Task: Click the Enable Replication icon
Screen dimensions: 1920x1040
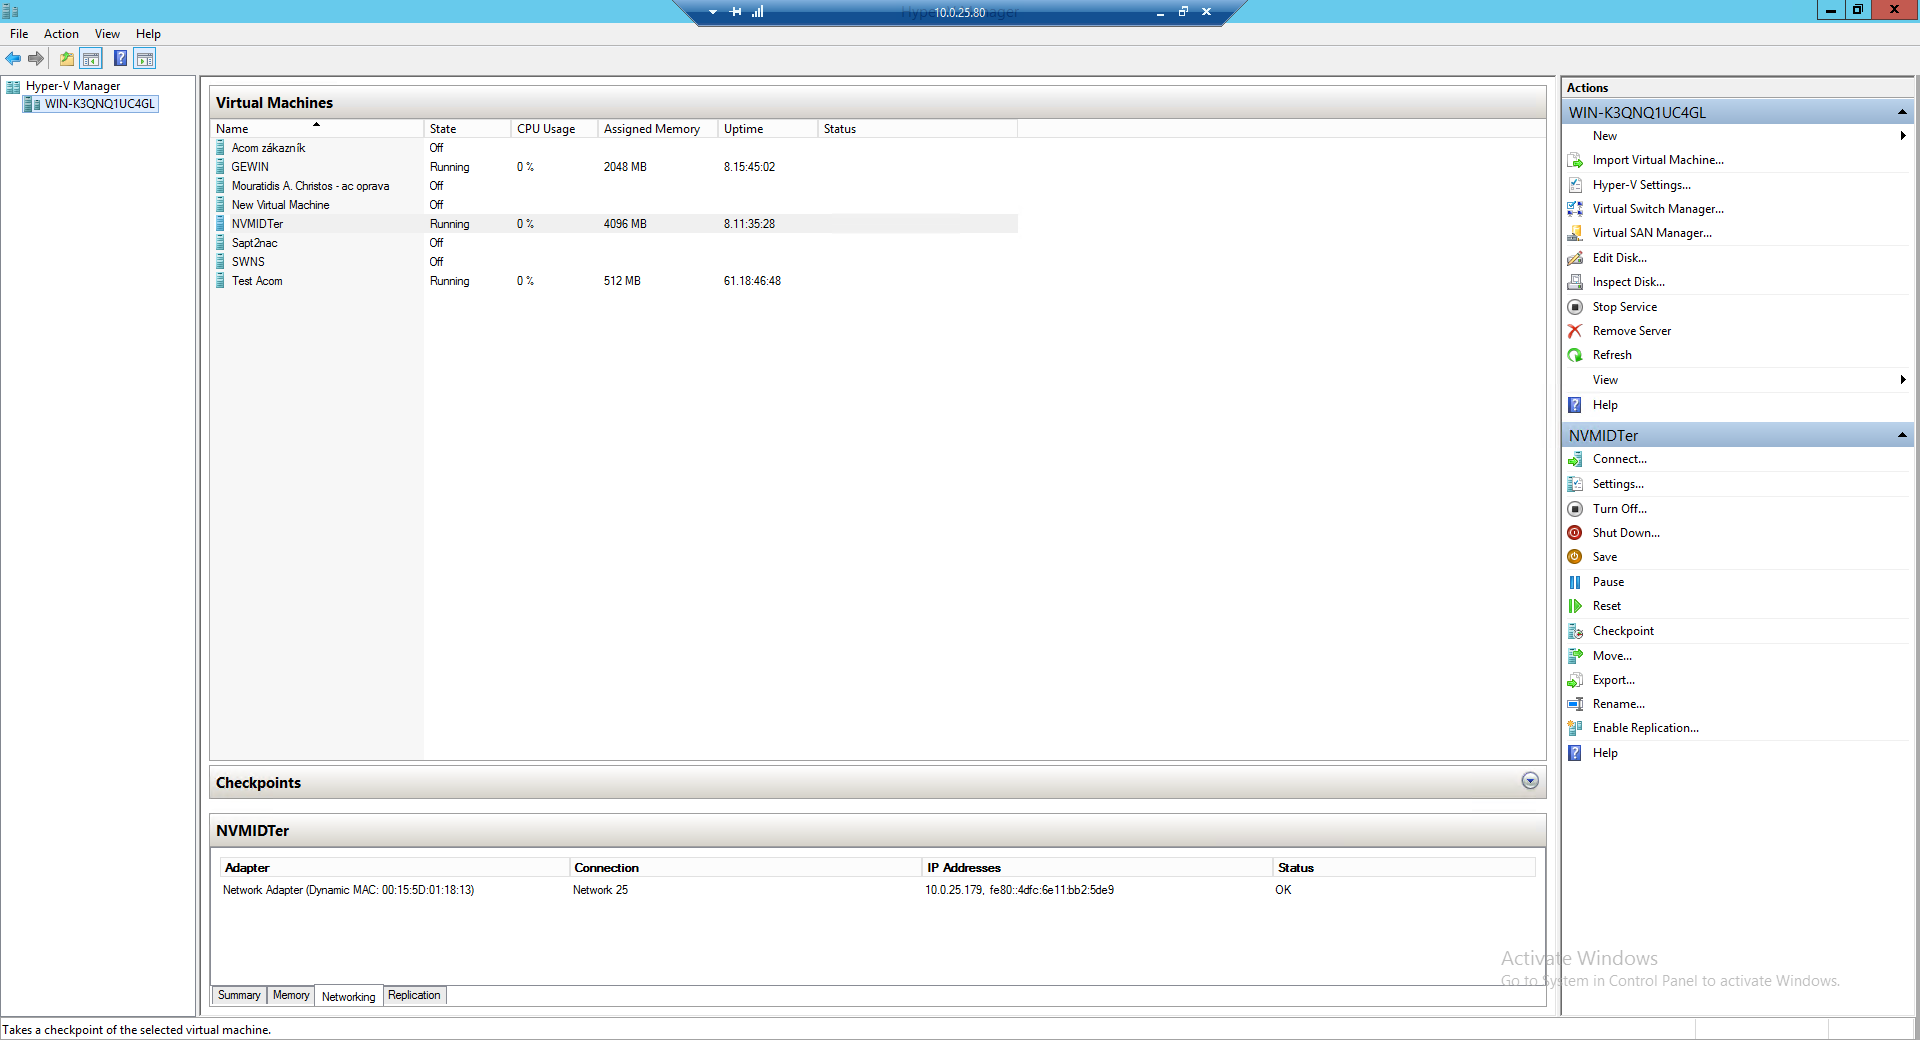Action: click(x=1575, y=728)
